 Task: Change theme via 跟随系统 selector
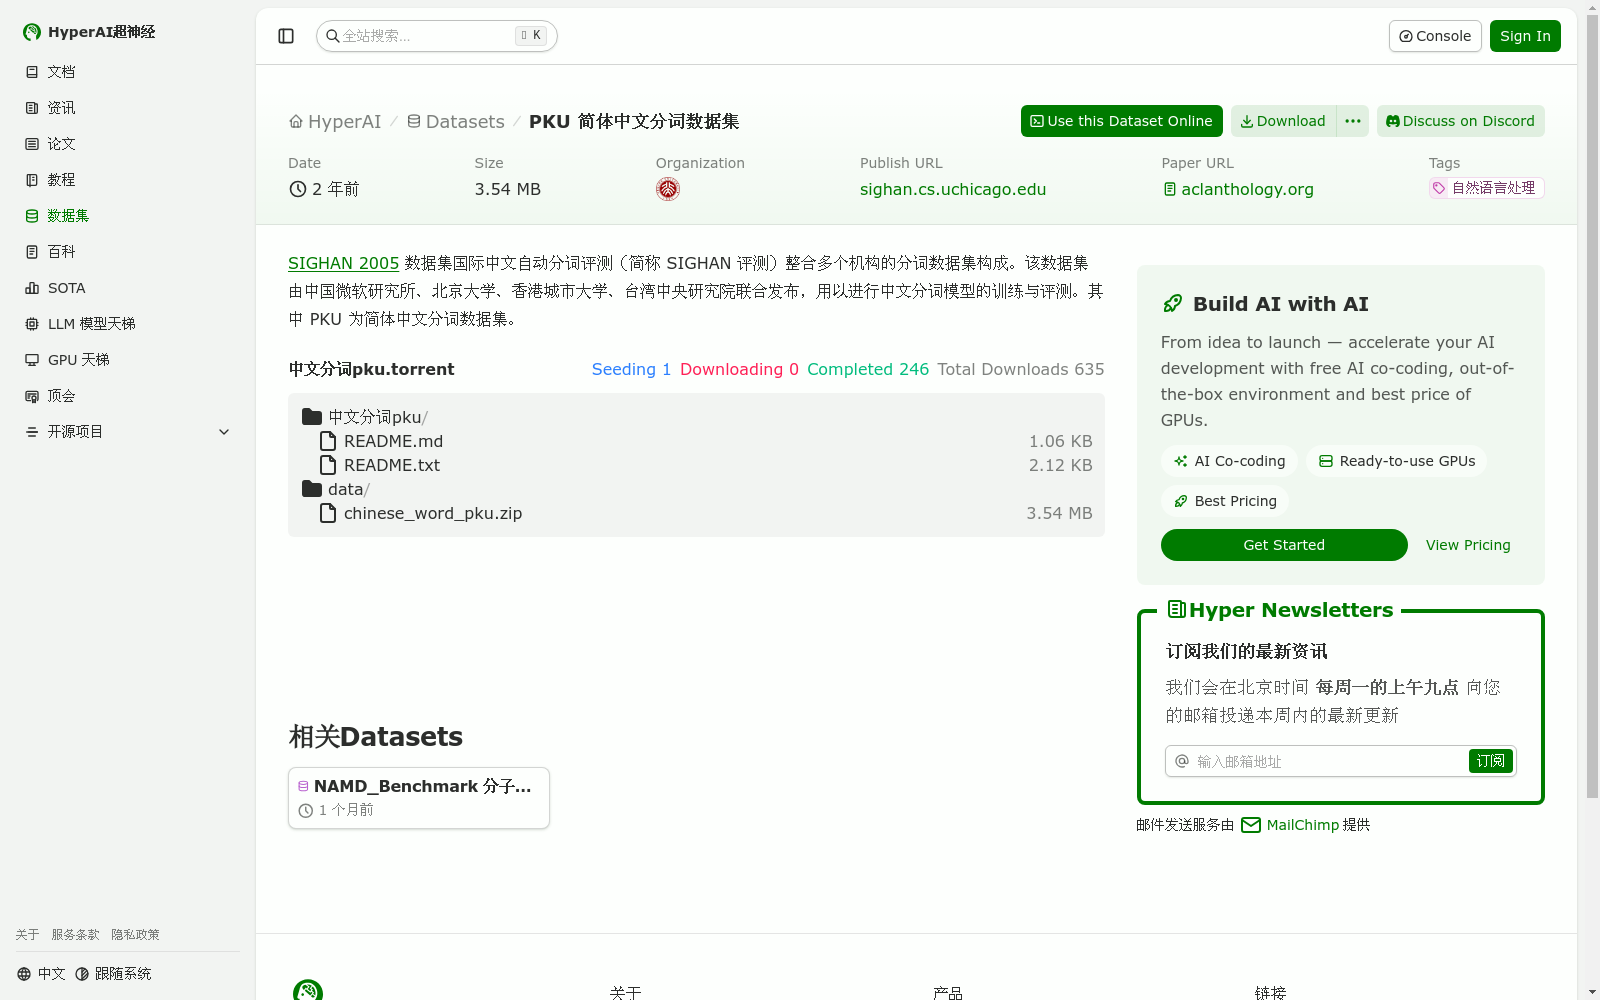(113, 974)
